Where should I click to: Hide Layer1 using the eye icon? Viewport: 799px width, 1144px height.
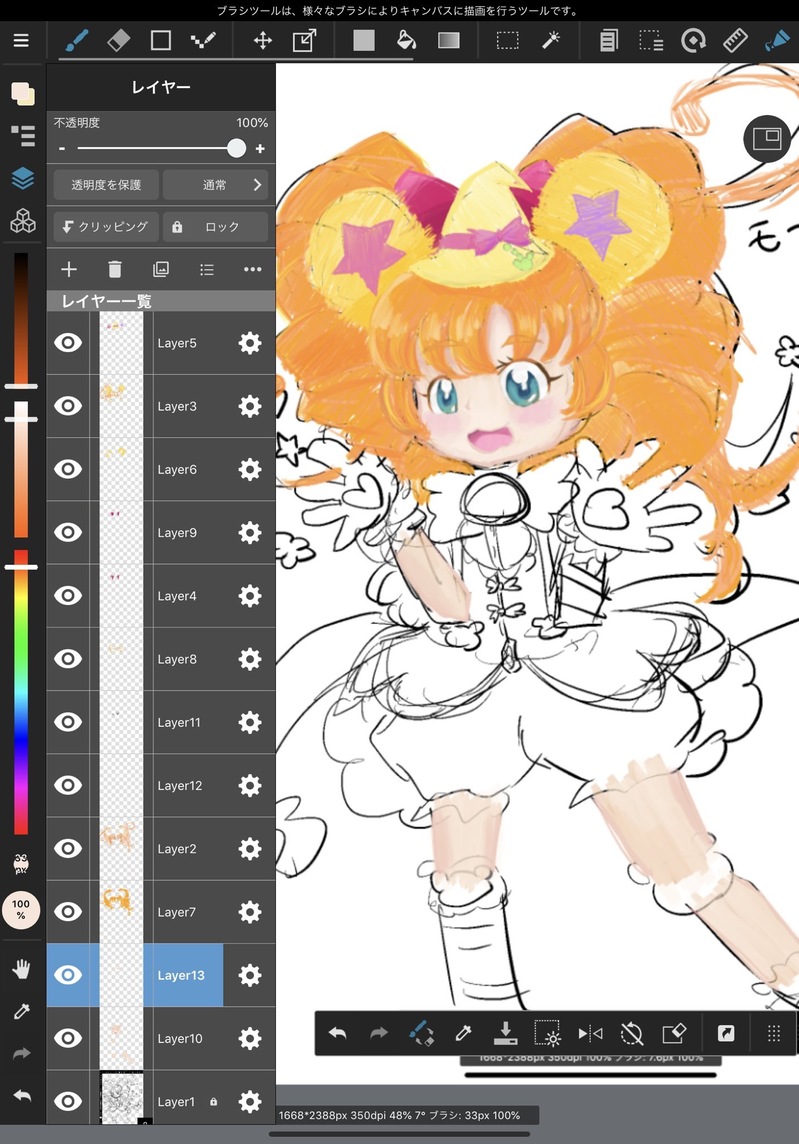tap(68, 1101)
